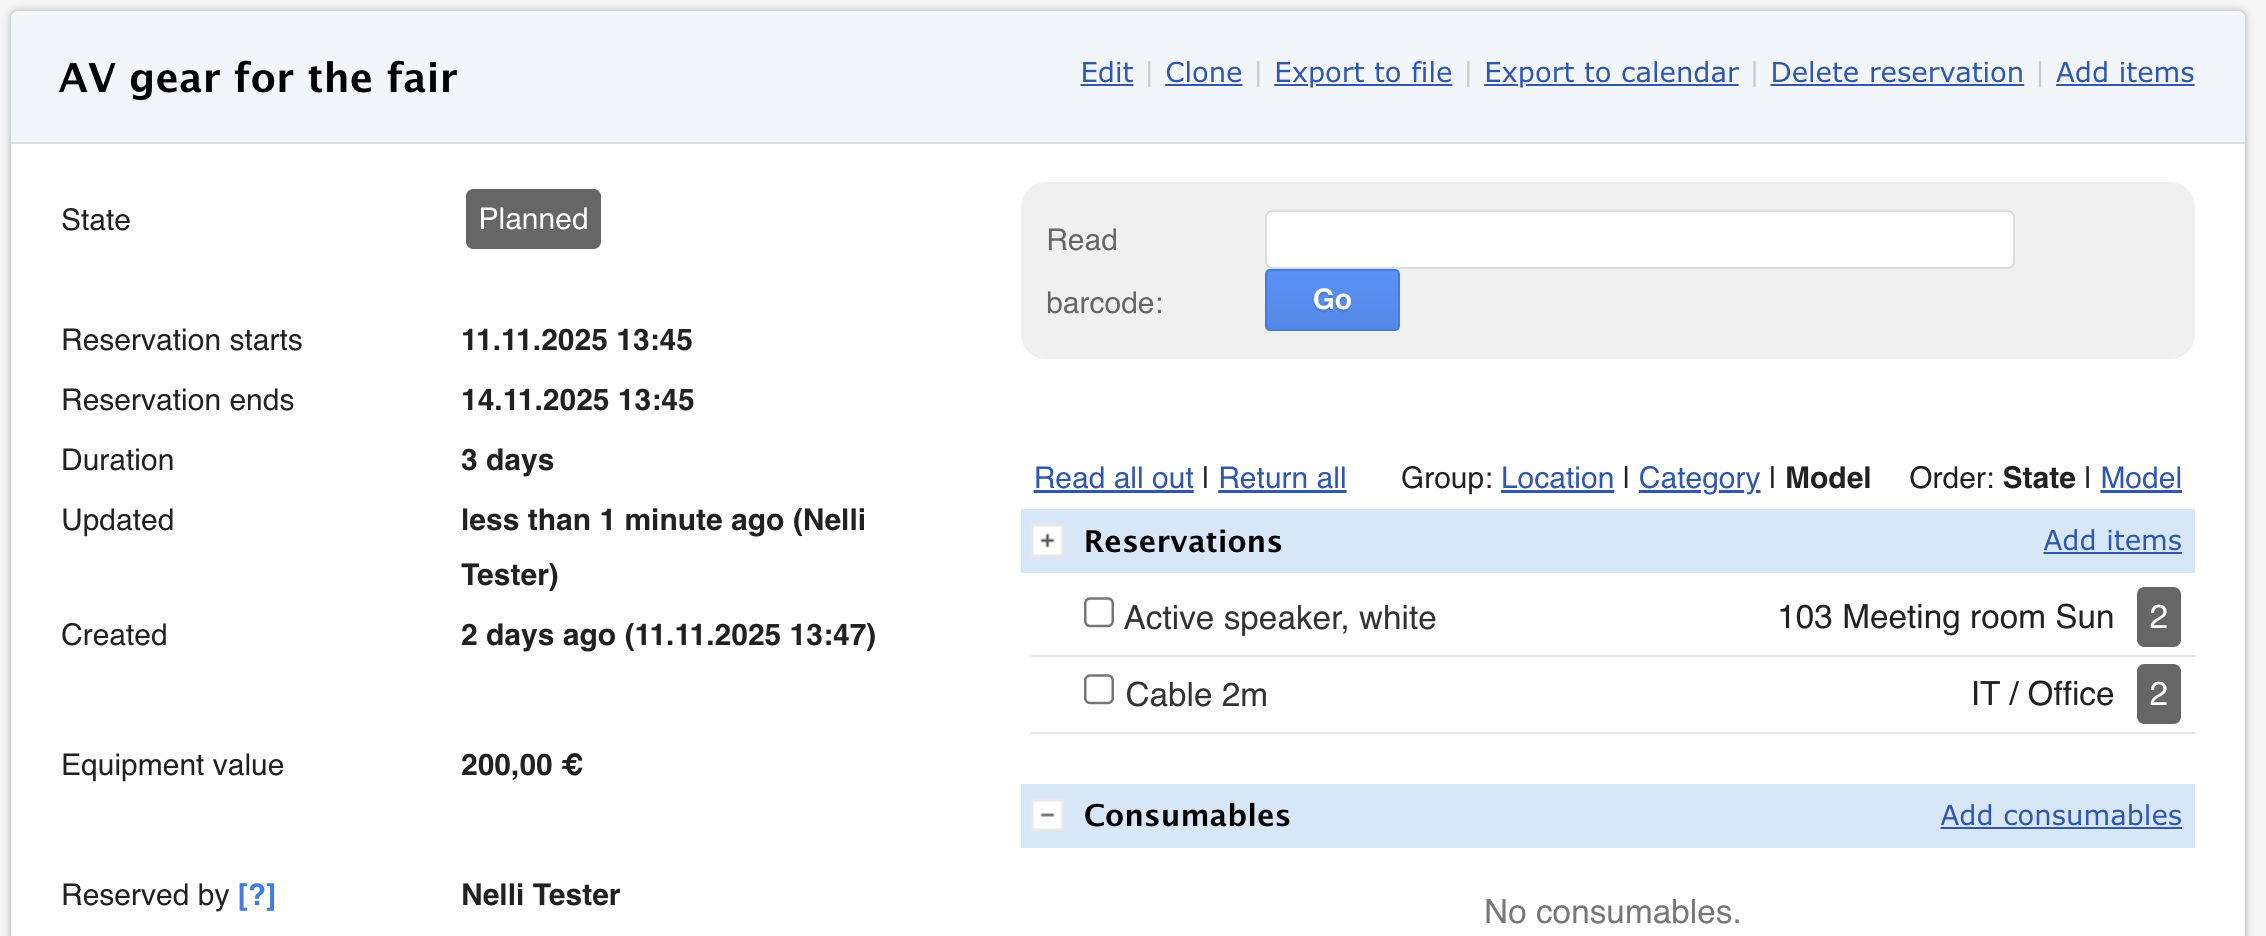Viewport: 2266px width, 936px height.
Task: Open the Edit reservation link
Action: coord(1106,73)
